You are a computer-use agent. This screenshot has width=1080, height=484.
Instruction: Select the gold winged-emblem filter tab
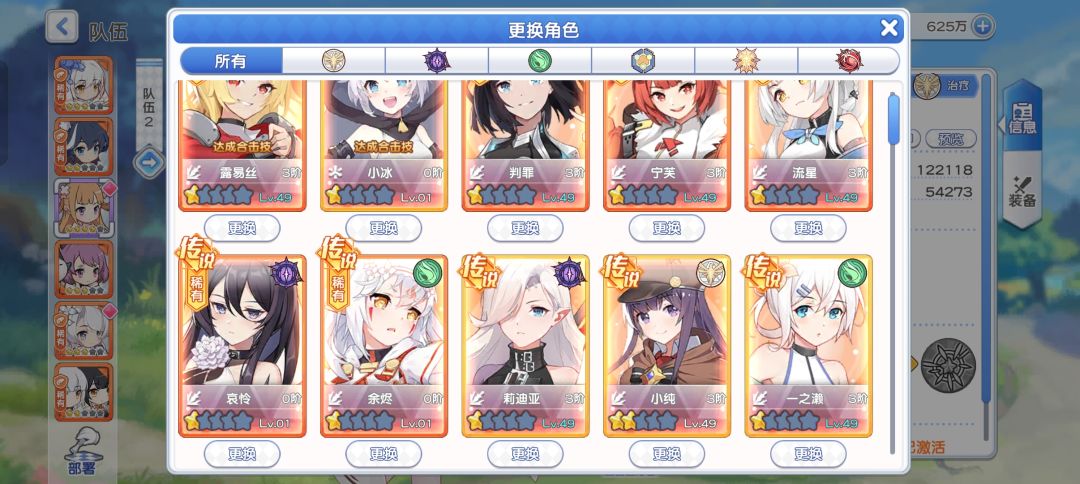click(x=333, y=61)
